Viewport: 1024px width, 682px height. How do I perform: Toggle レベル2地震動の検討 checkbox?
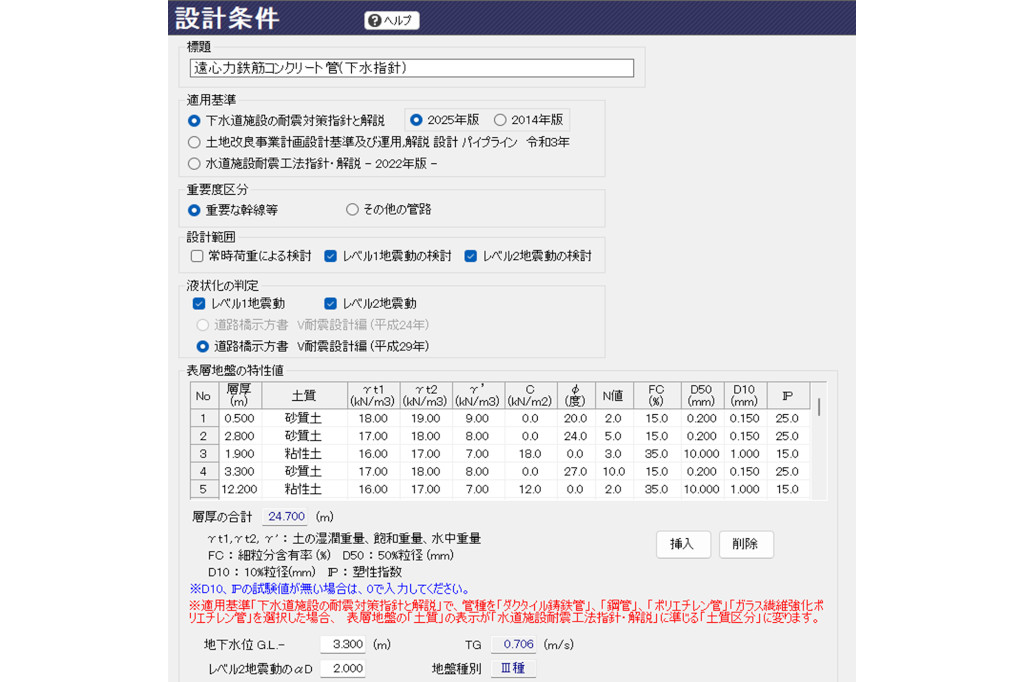[471, 256]
